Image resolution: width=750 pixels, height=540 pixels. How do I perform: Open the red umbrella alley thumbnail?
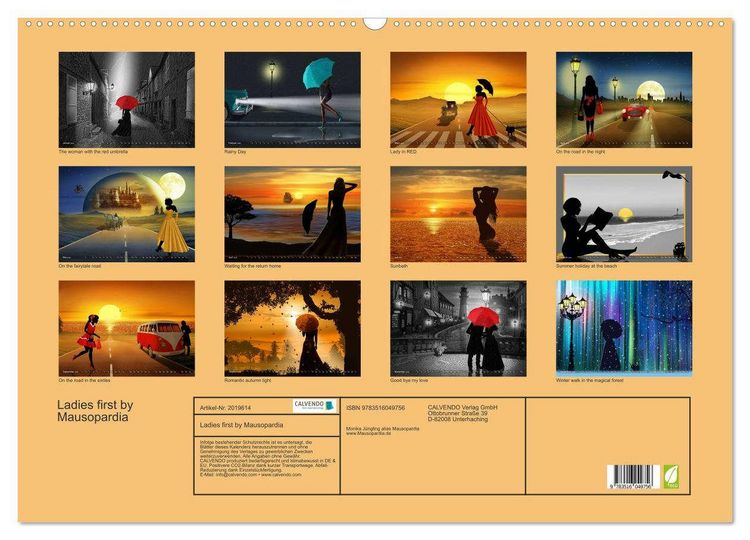127,99
